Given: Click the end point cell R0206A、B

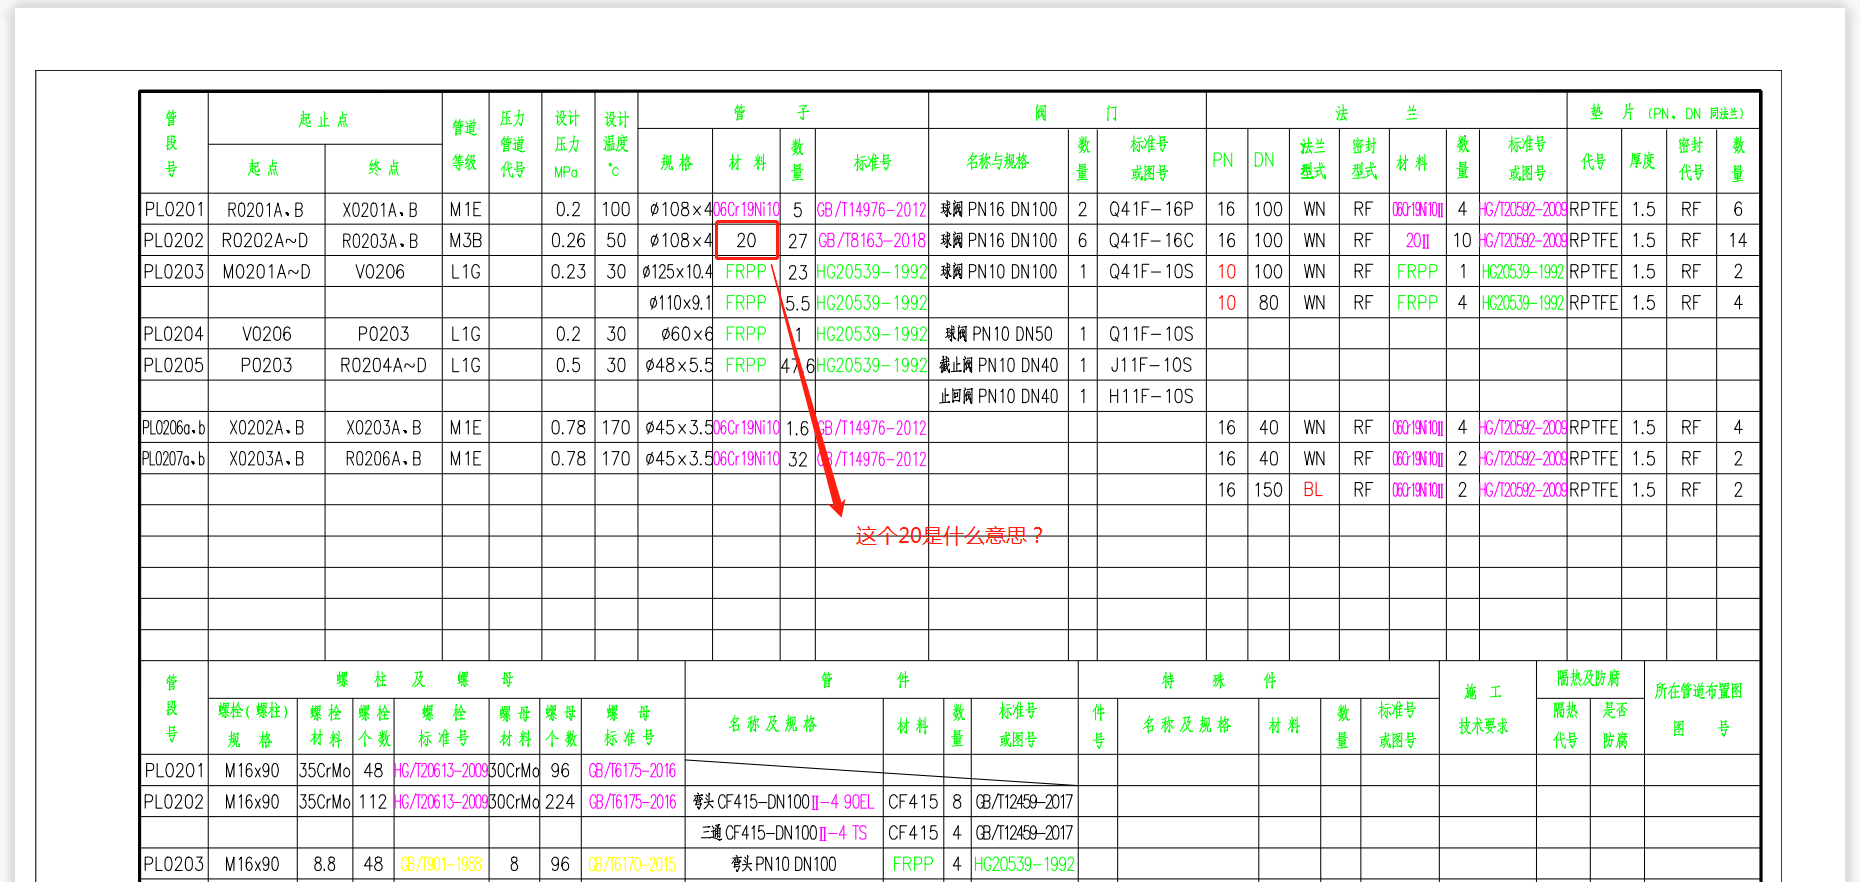Looking at the screenshot, I should tap(383, 459).
